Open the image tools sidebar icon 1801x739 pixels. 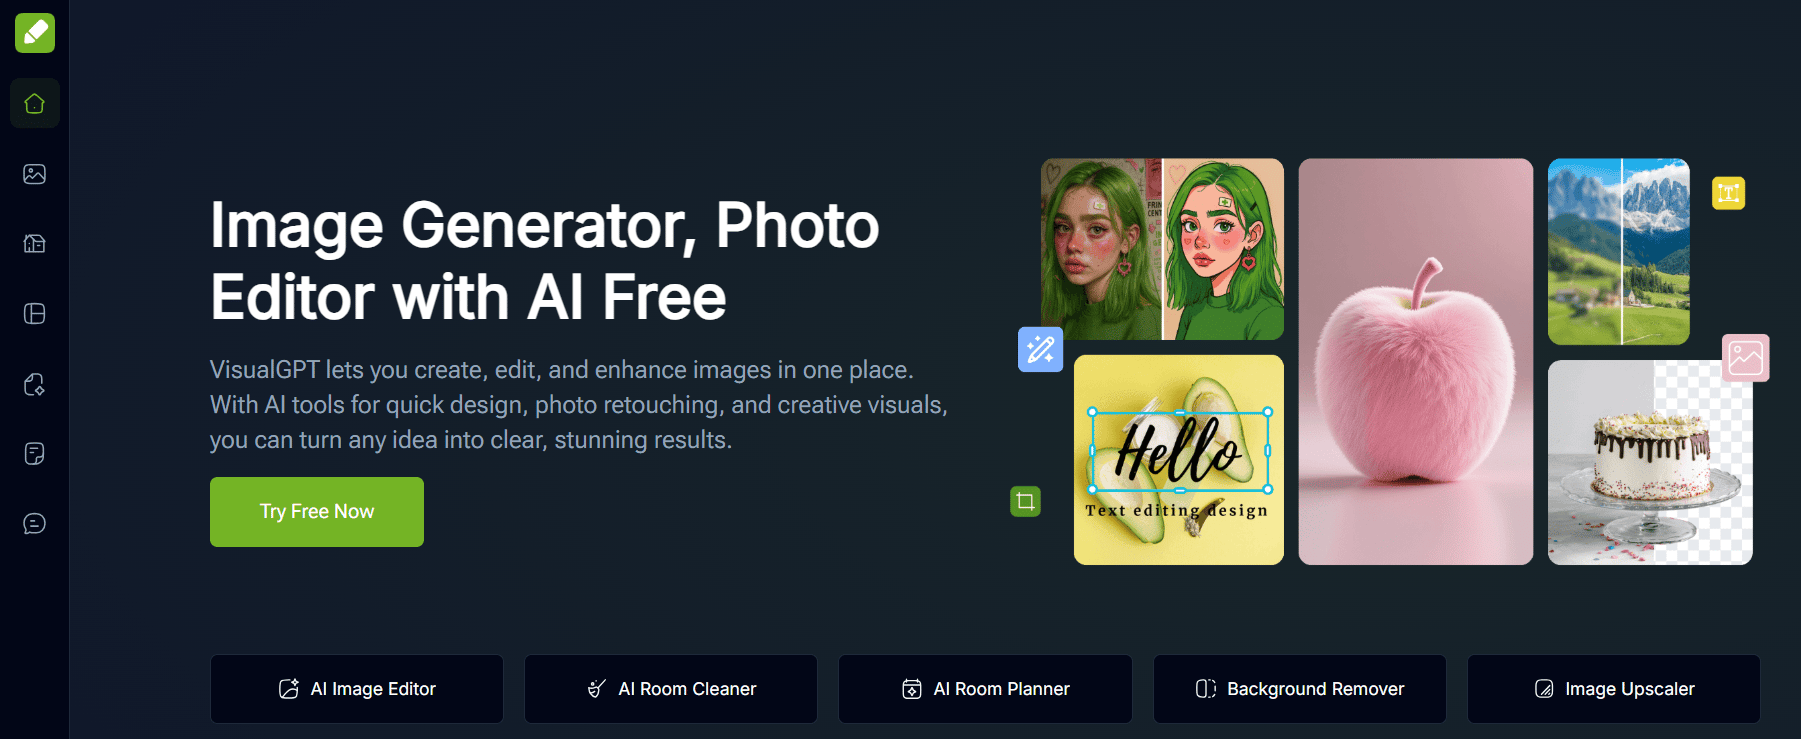35,174
